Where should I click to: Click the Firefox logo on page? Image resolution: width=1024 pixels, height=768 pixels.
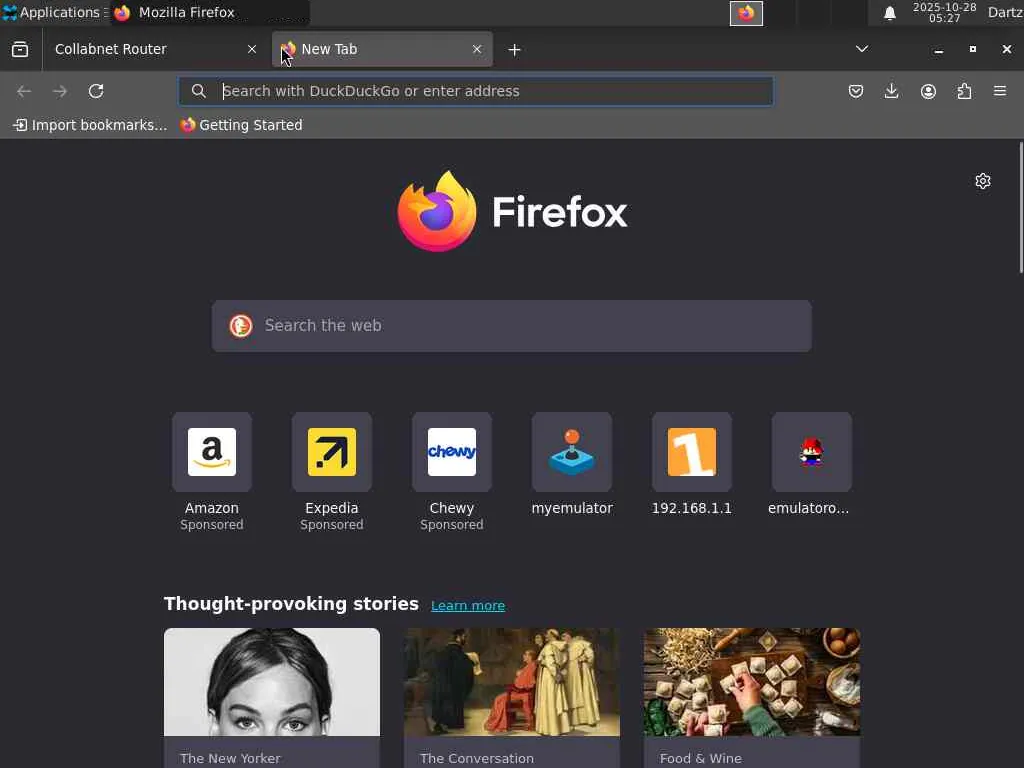click(x=512, y=212)
